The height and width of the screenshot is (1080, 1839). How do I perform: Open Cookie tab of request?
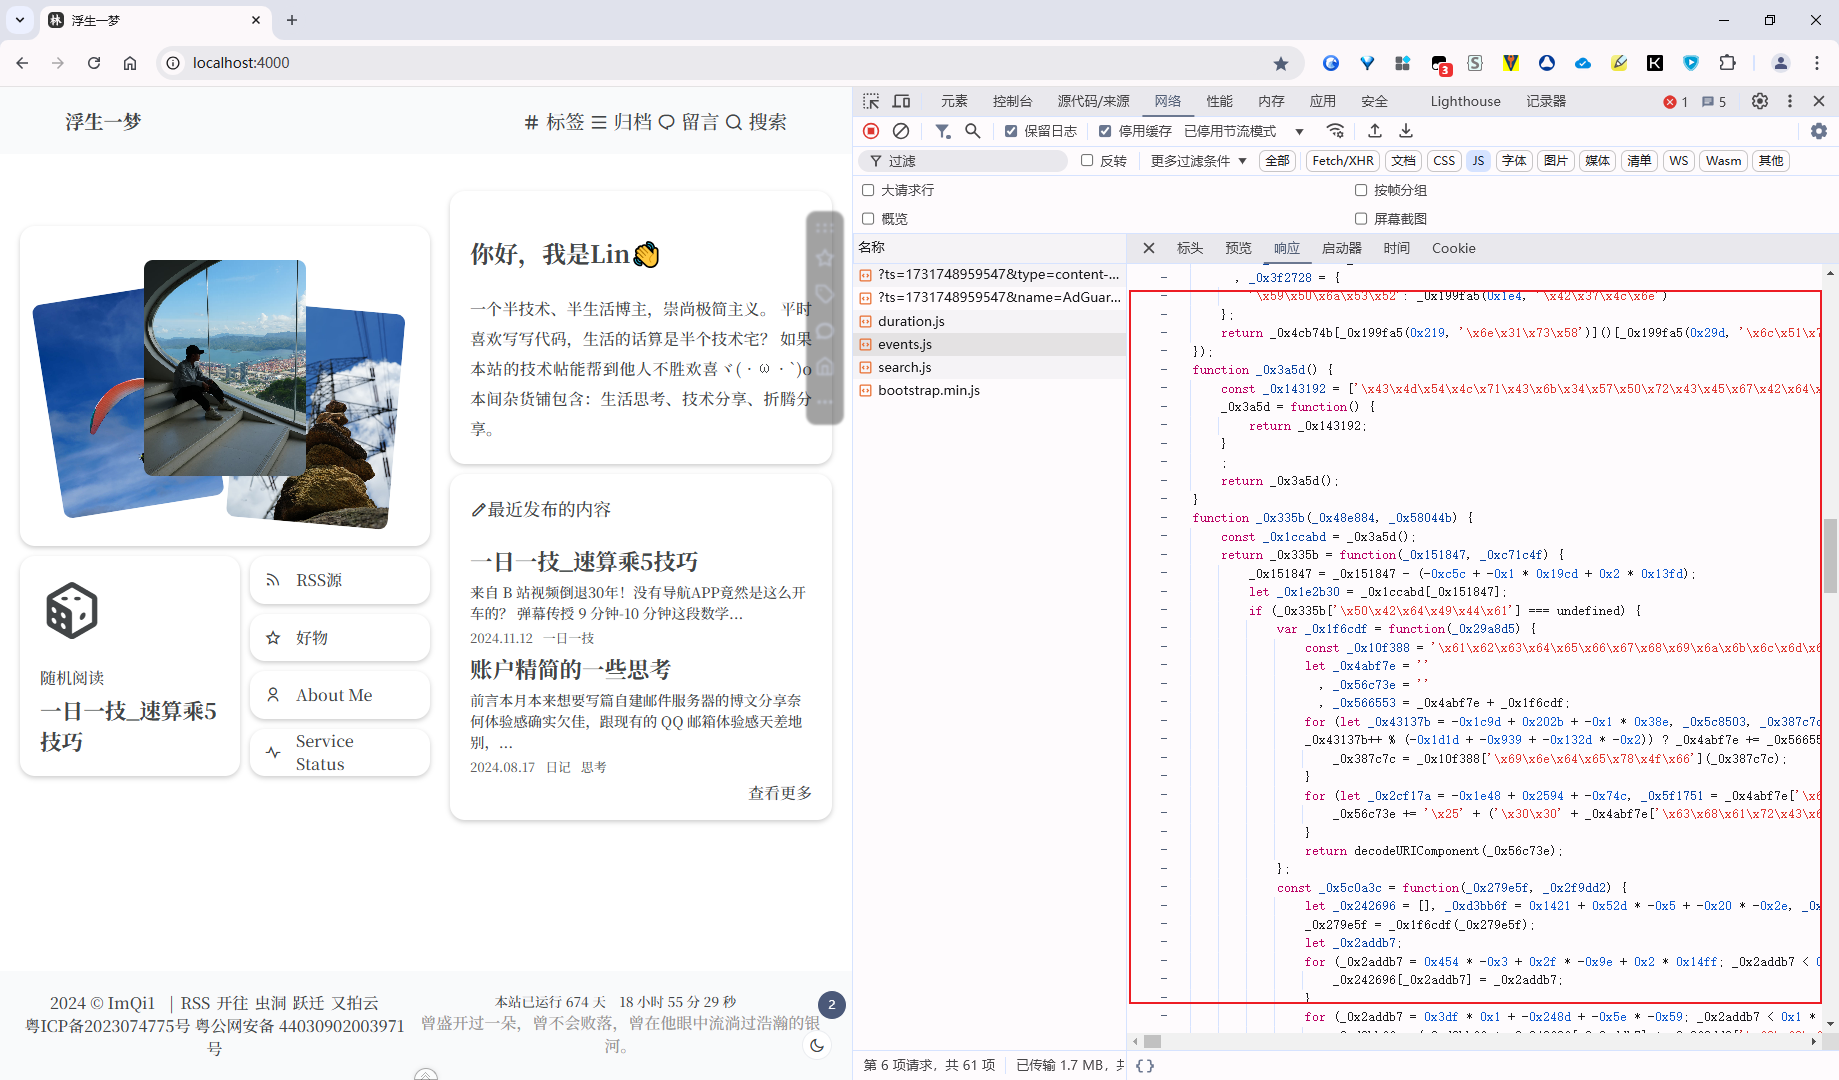point(1453,248)
